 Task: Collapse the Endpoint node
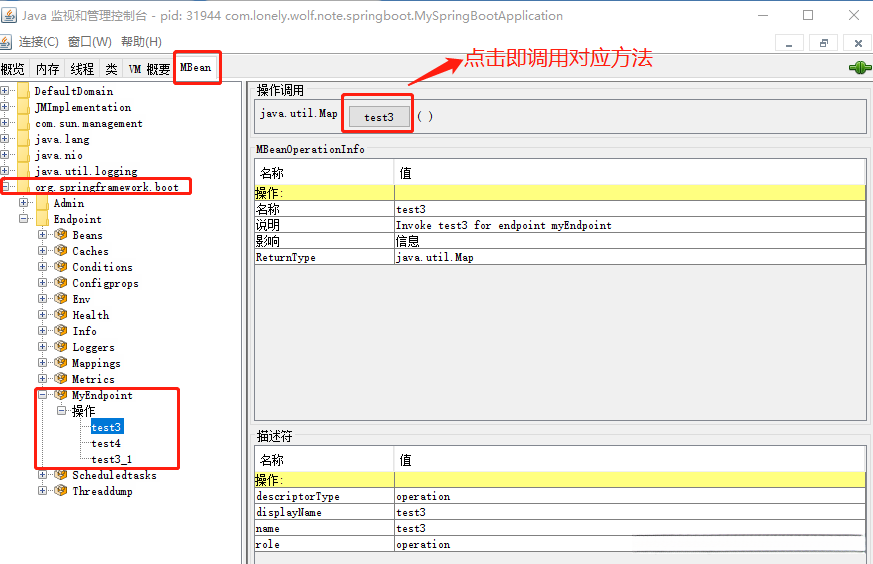23,218
